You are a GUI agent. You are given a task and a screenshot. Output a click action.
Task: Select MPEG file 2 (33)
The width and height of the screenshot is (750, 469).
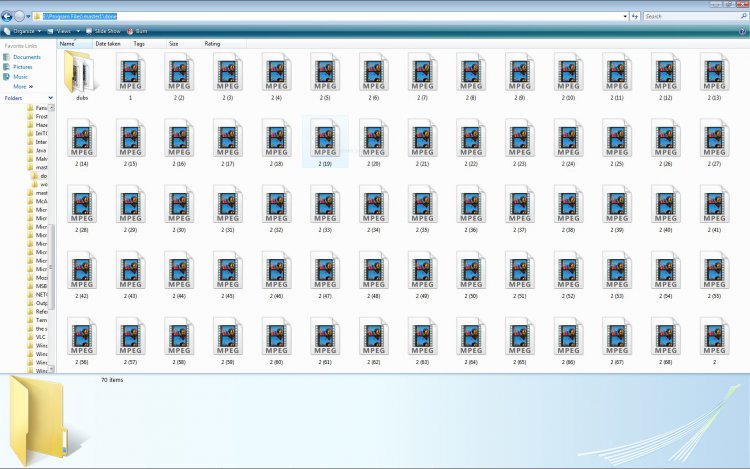[325, 204]
